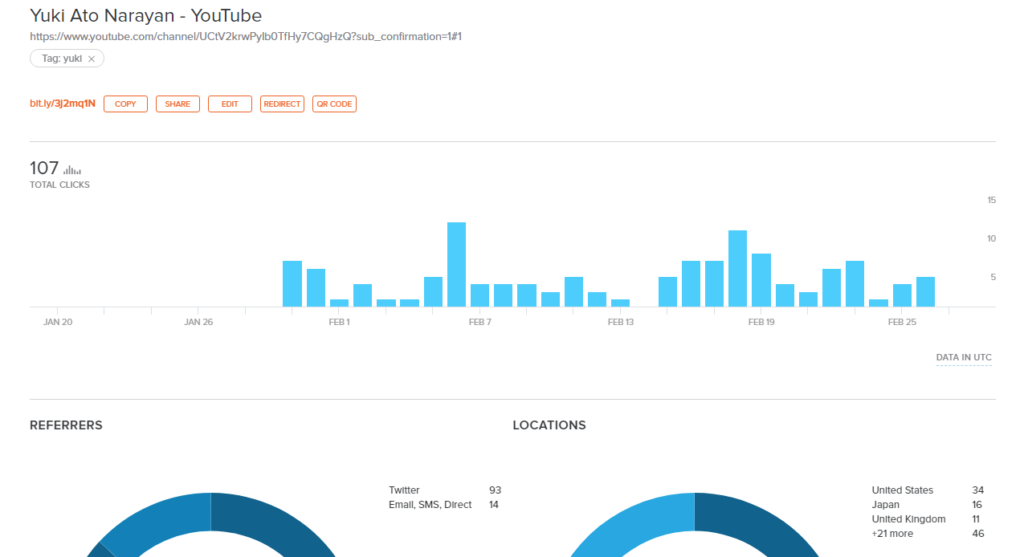The image size is (1024, 557).
Task: Click the FEB 13 axis label
Action: pos(620,322)
